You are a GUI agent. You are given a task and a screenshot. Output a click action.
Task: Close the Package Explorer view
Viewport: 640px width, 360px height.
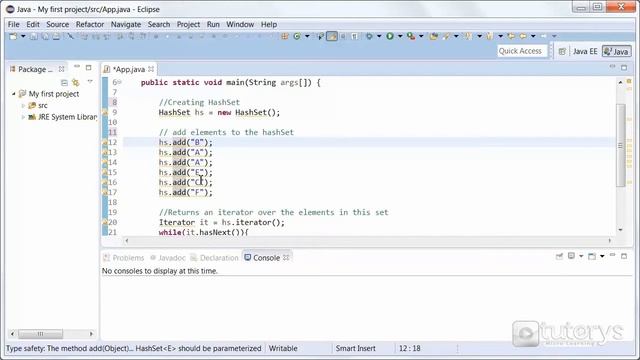[62, 69]
